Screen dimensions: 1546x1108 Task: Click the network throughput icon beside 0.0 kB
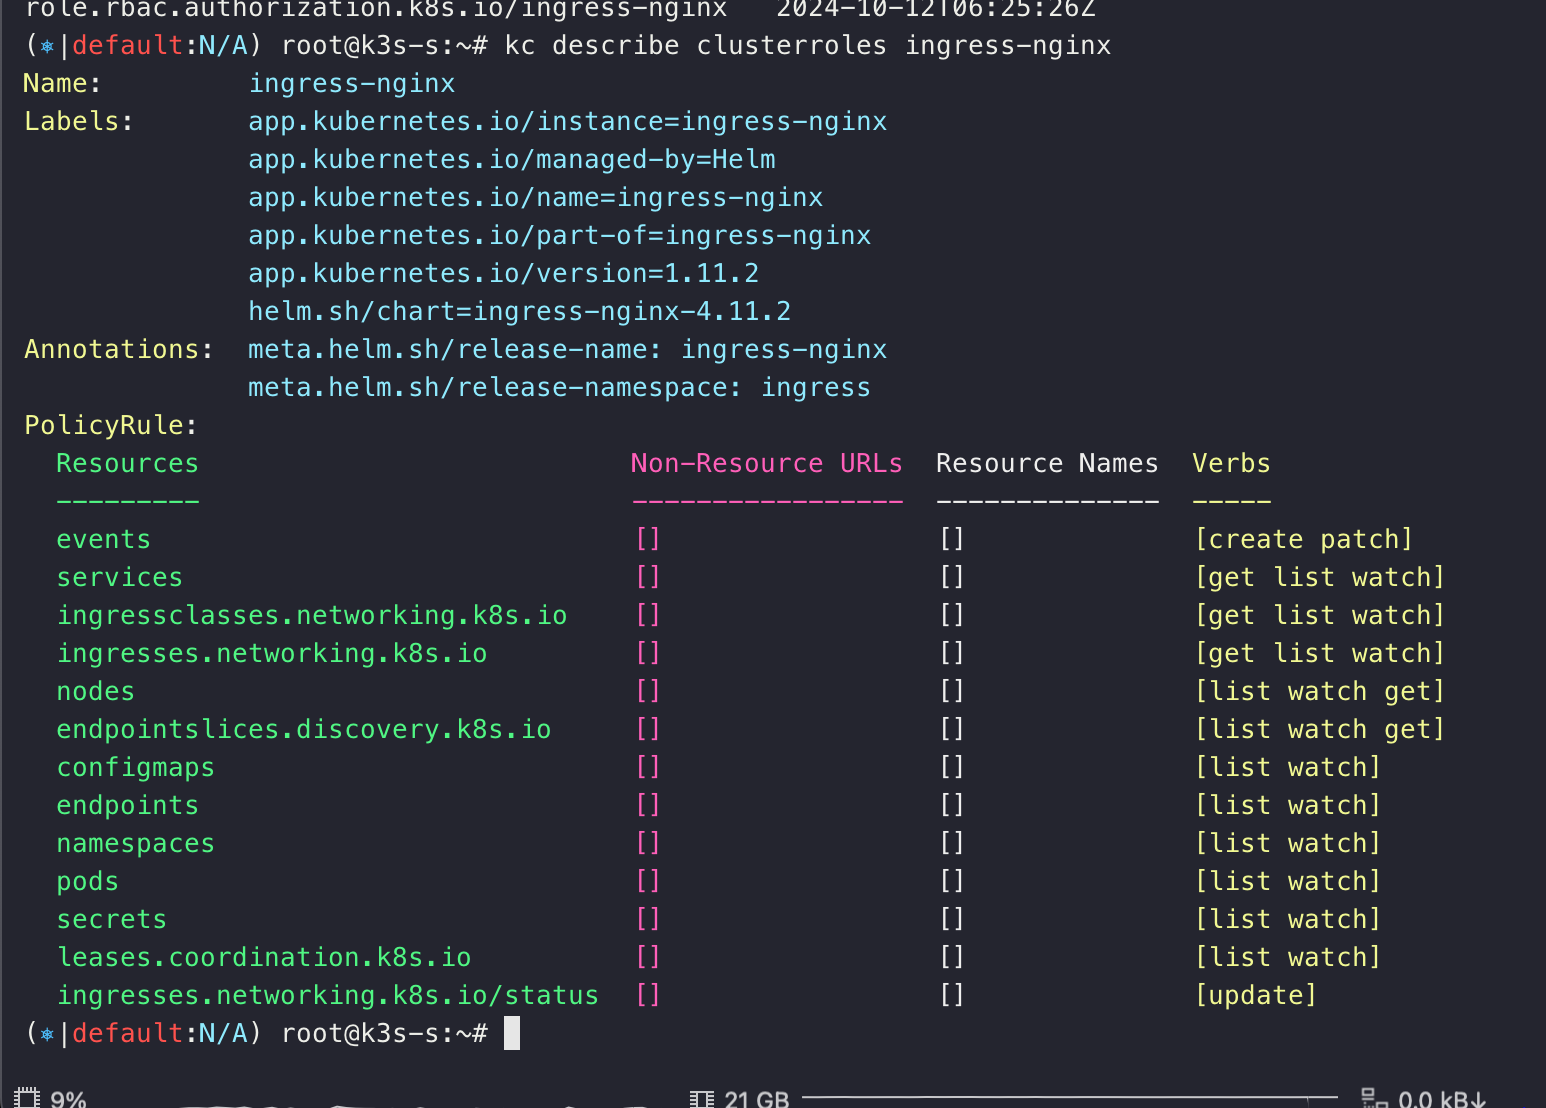[1374, 1099]
